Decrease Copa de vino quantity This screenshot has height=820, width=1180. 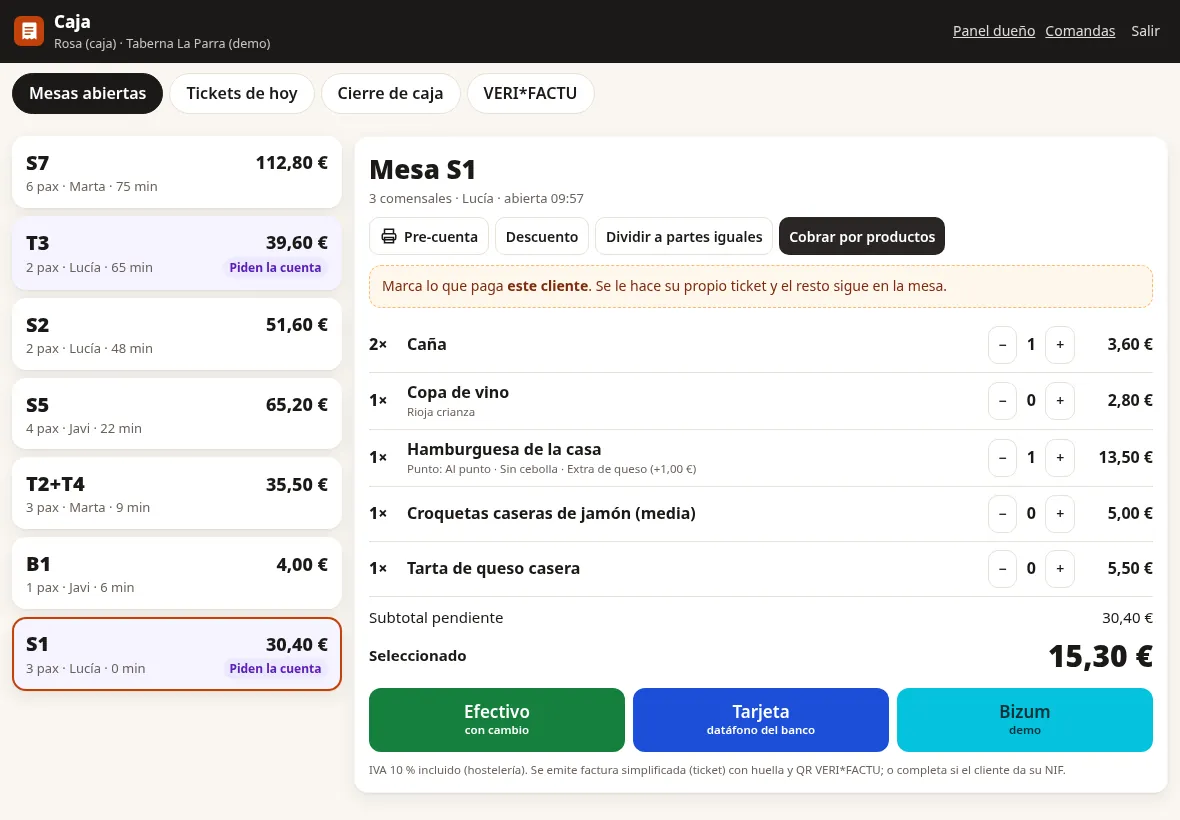click(x=1002, y=400)
